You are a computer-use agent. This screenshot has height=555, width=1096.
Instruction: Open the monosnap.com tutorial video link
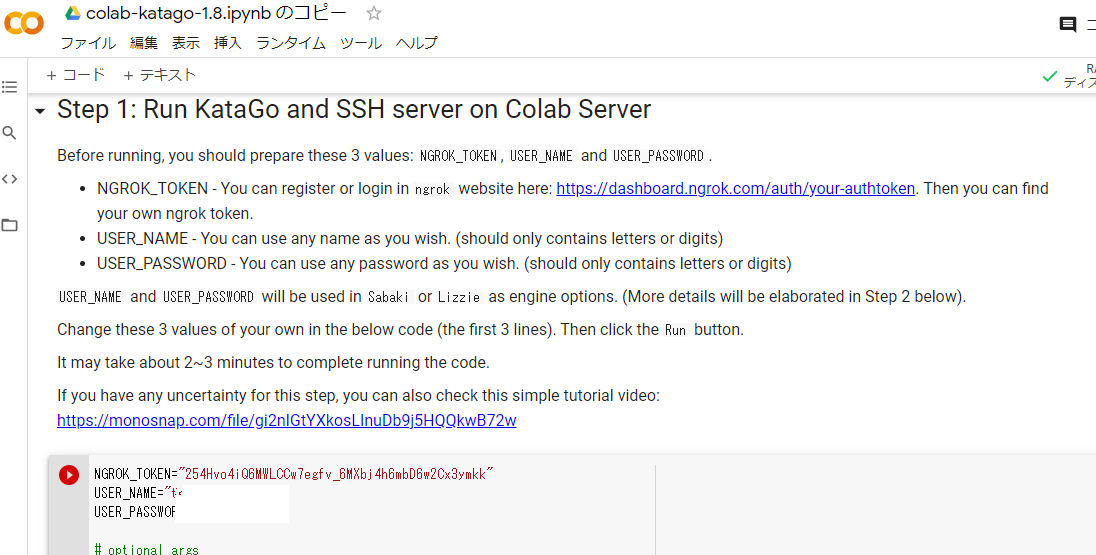click(x=287, y=421)
